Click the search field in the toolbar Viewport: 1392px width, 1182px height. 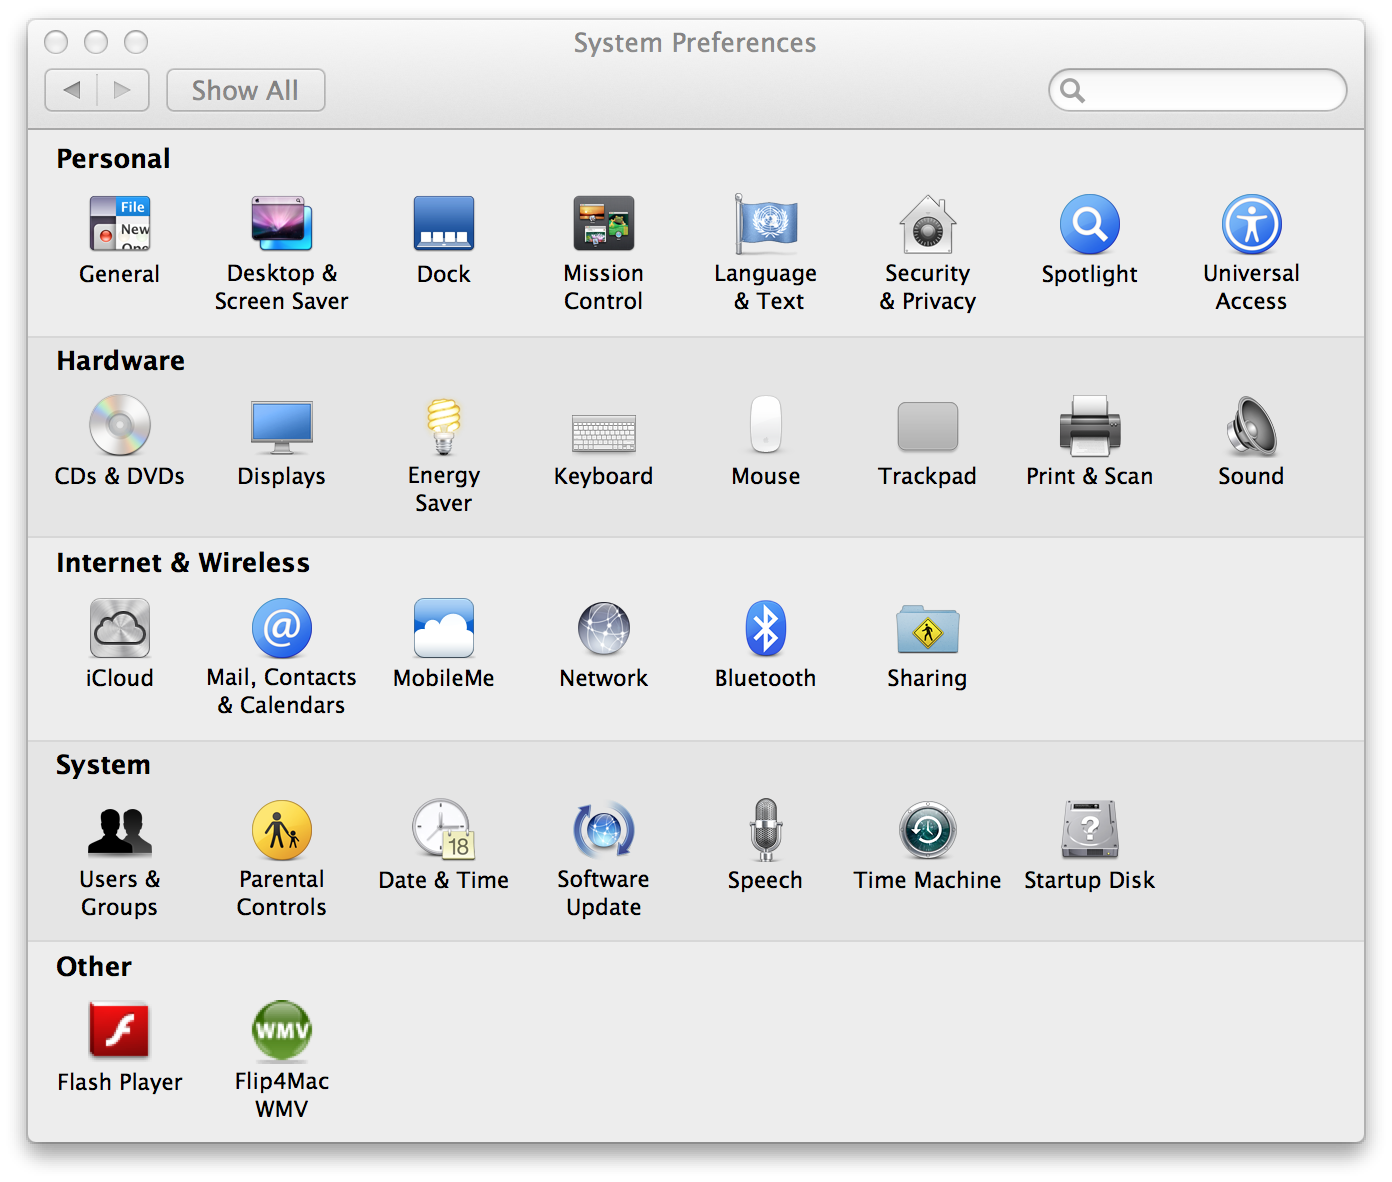coord(1198,90)
